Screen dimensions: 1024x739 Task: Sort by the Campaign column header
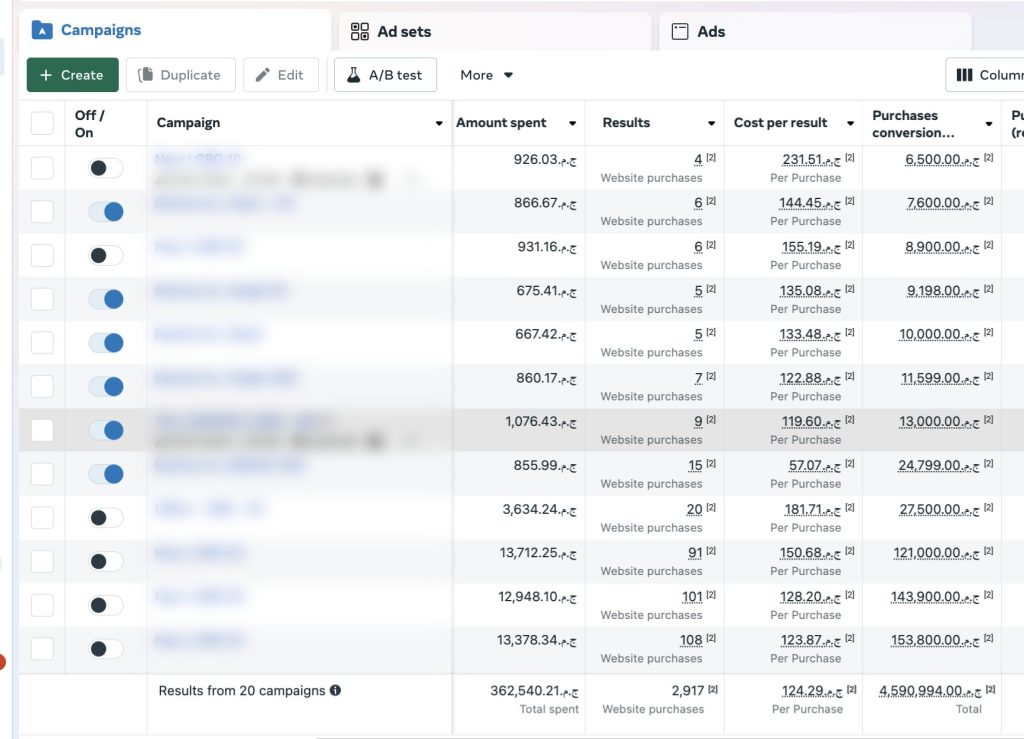click(188, 123)
